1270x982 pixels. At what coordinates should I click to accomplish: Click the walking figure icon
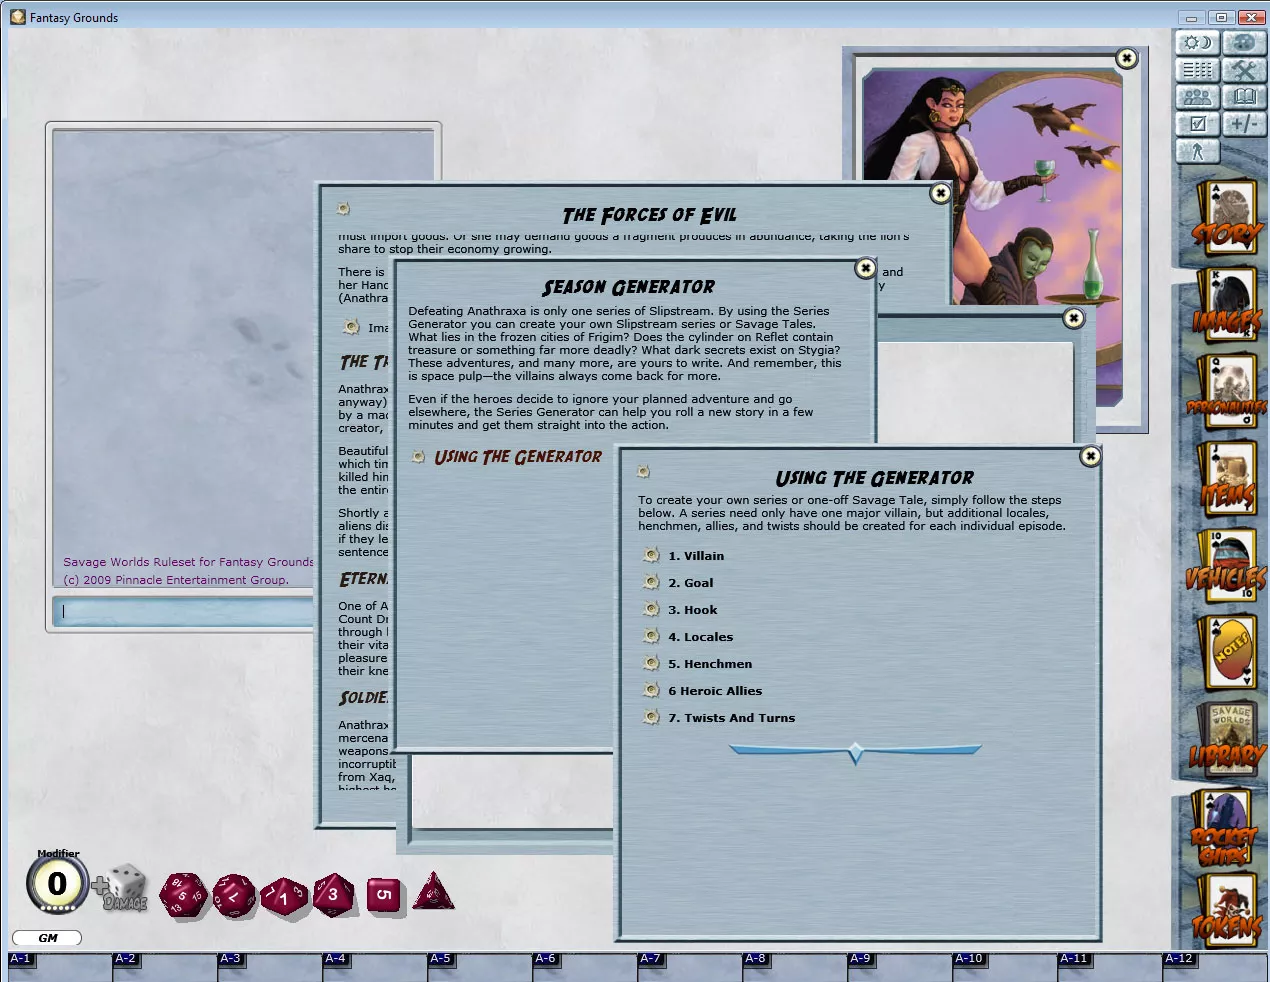click(x=1197, y=151)
